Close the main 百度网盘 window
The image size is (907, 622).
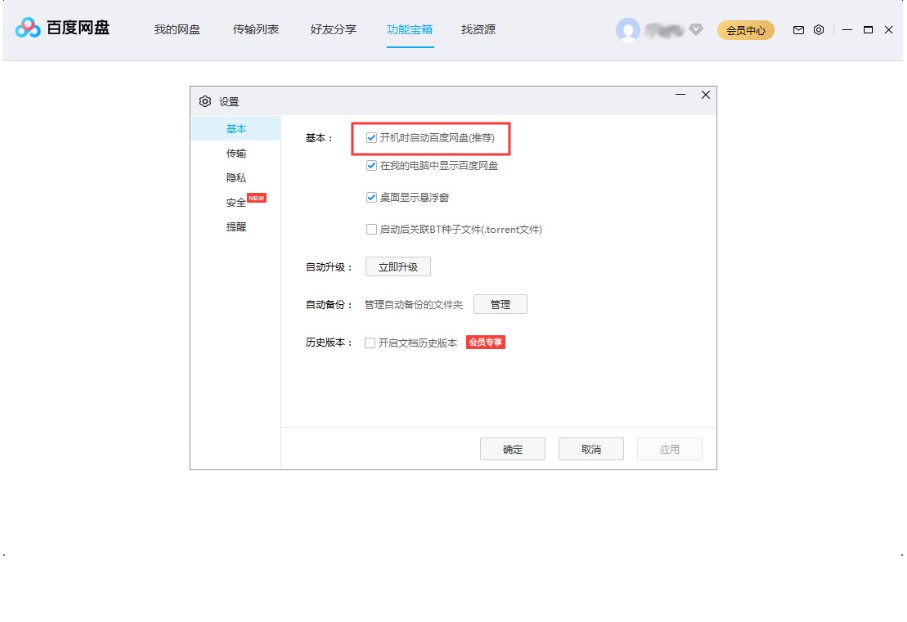coord(888,30)
